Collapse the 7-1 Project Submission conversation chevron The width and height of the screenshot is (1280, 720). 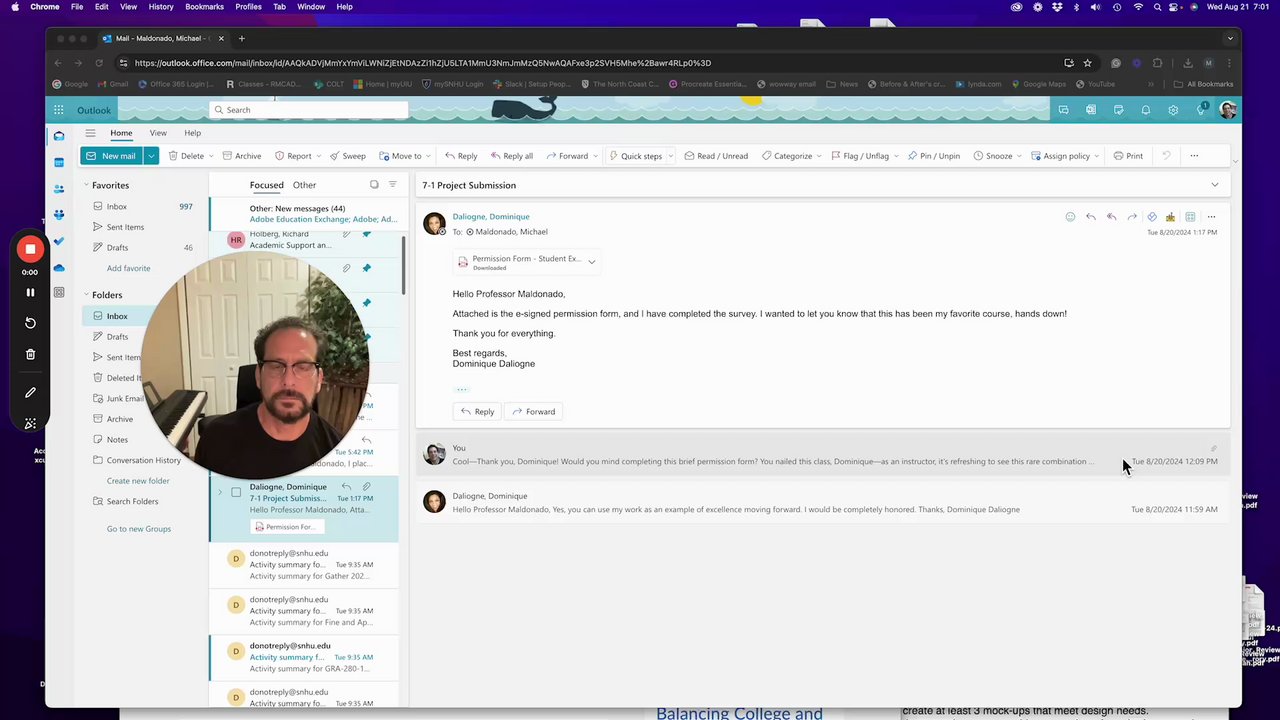point(1215,185)
